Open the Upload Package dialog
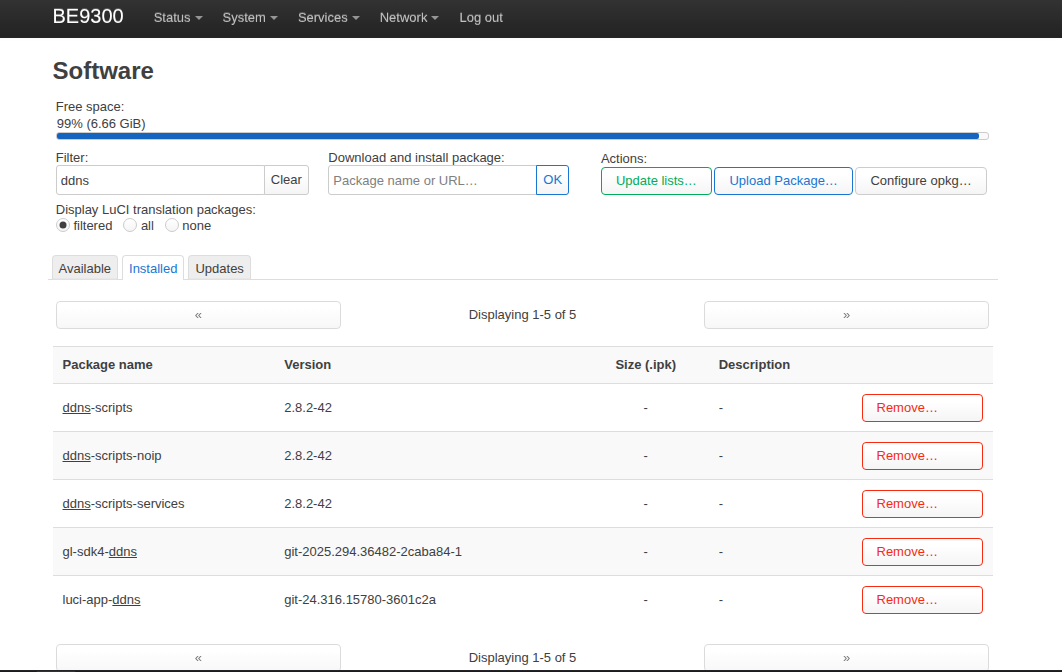 click(783, 181)
